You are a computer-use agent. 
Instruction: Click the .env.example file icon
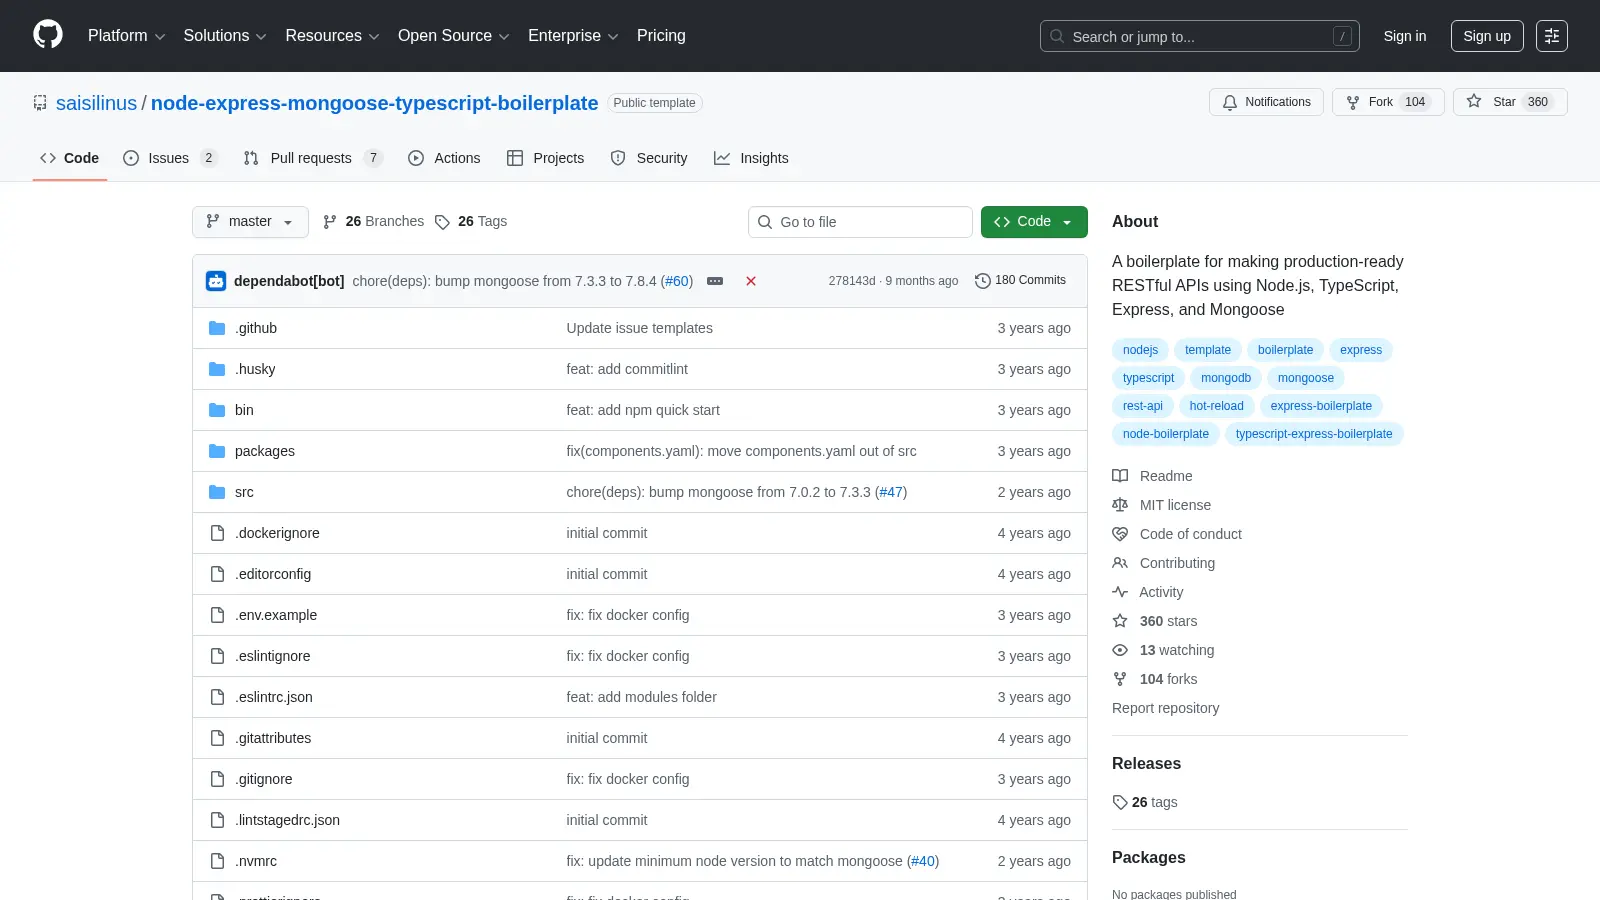click(217, 615)
